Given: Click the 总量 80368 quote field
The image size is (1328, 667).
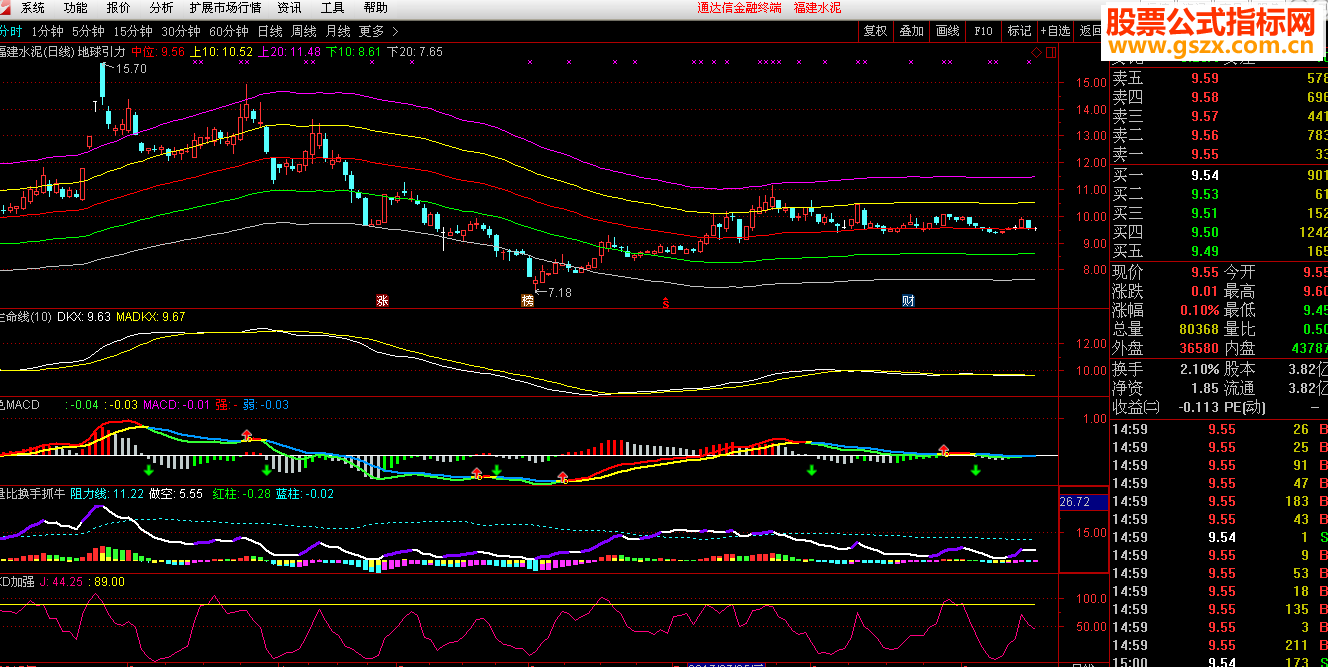Looking at the screenshot, I should tap(1166, 329).
